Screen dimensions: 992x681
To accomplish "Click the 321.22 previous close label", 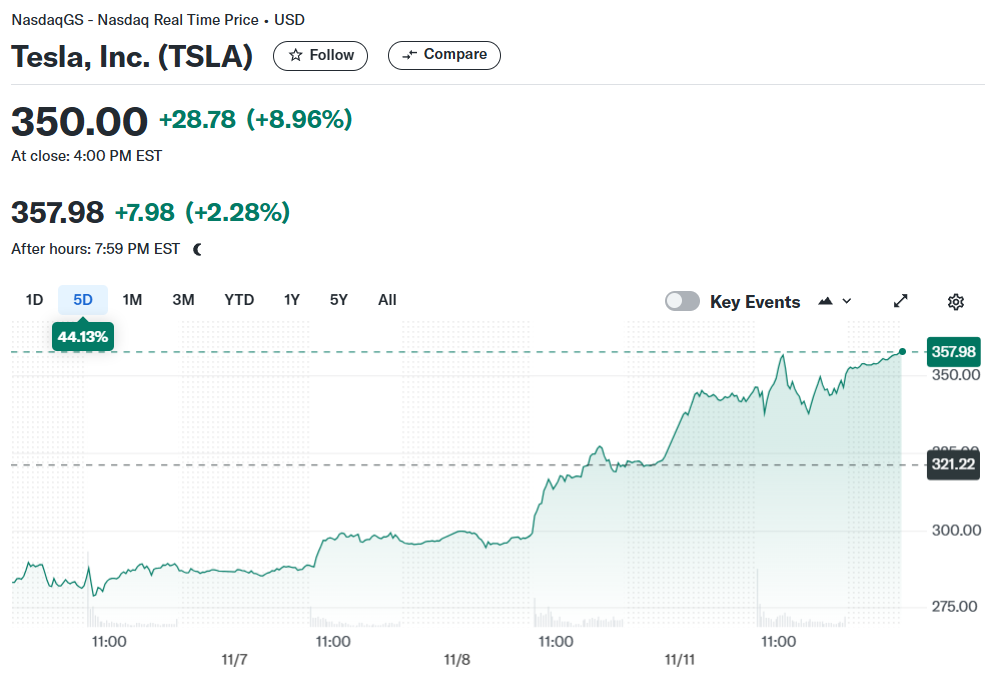I will [953, 465].
